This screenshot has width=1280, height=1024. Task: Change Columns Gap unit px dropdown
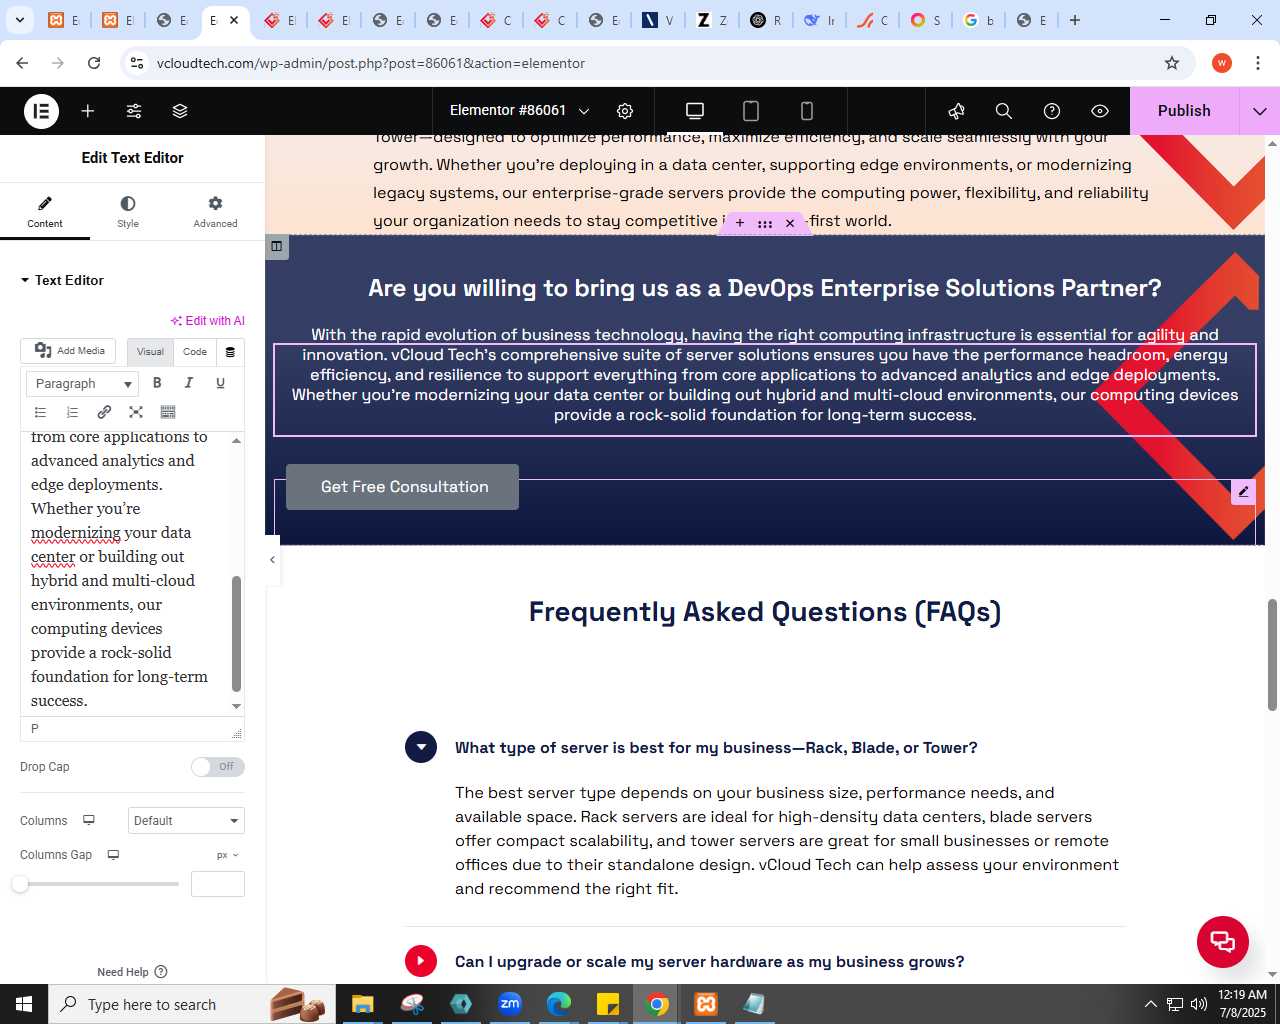228,855
